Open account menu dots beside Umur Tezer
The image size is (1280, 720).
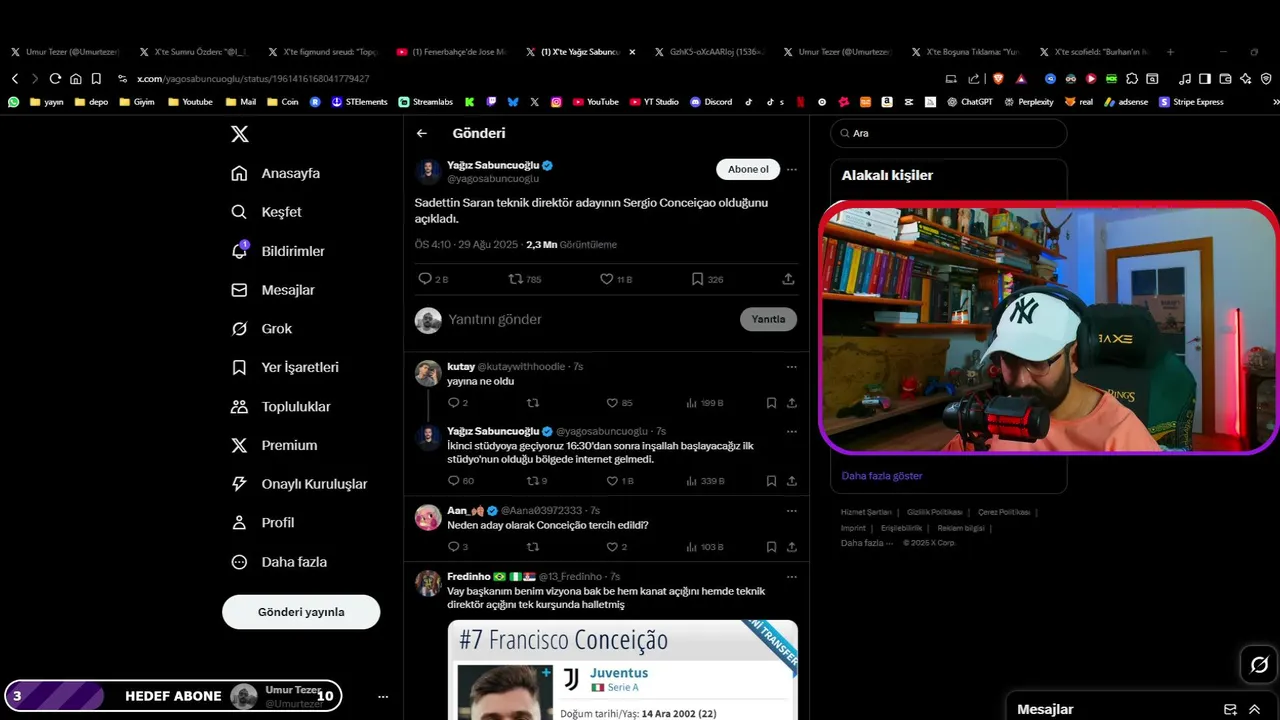(382, 696)
